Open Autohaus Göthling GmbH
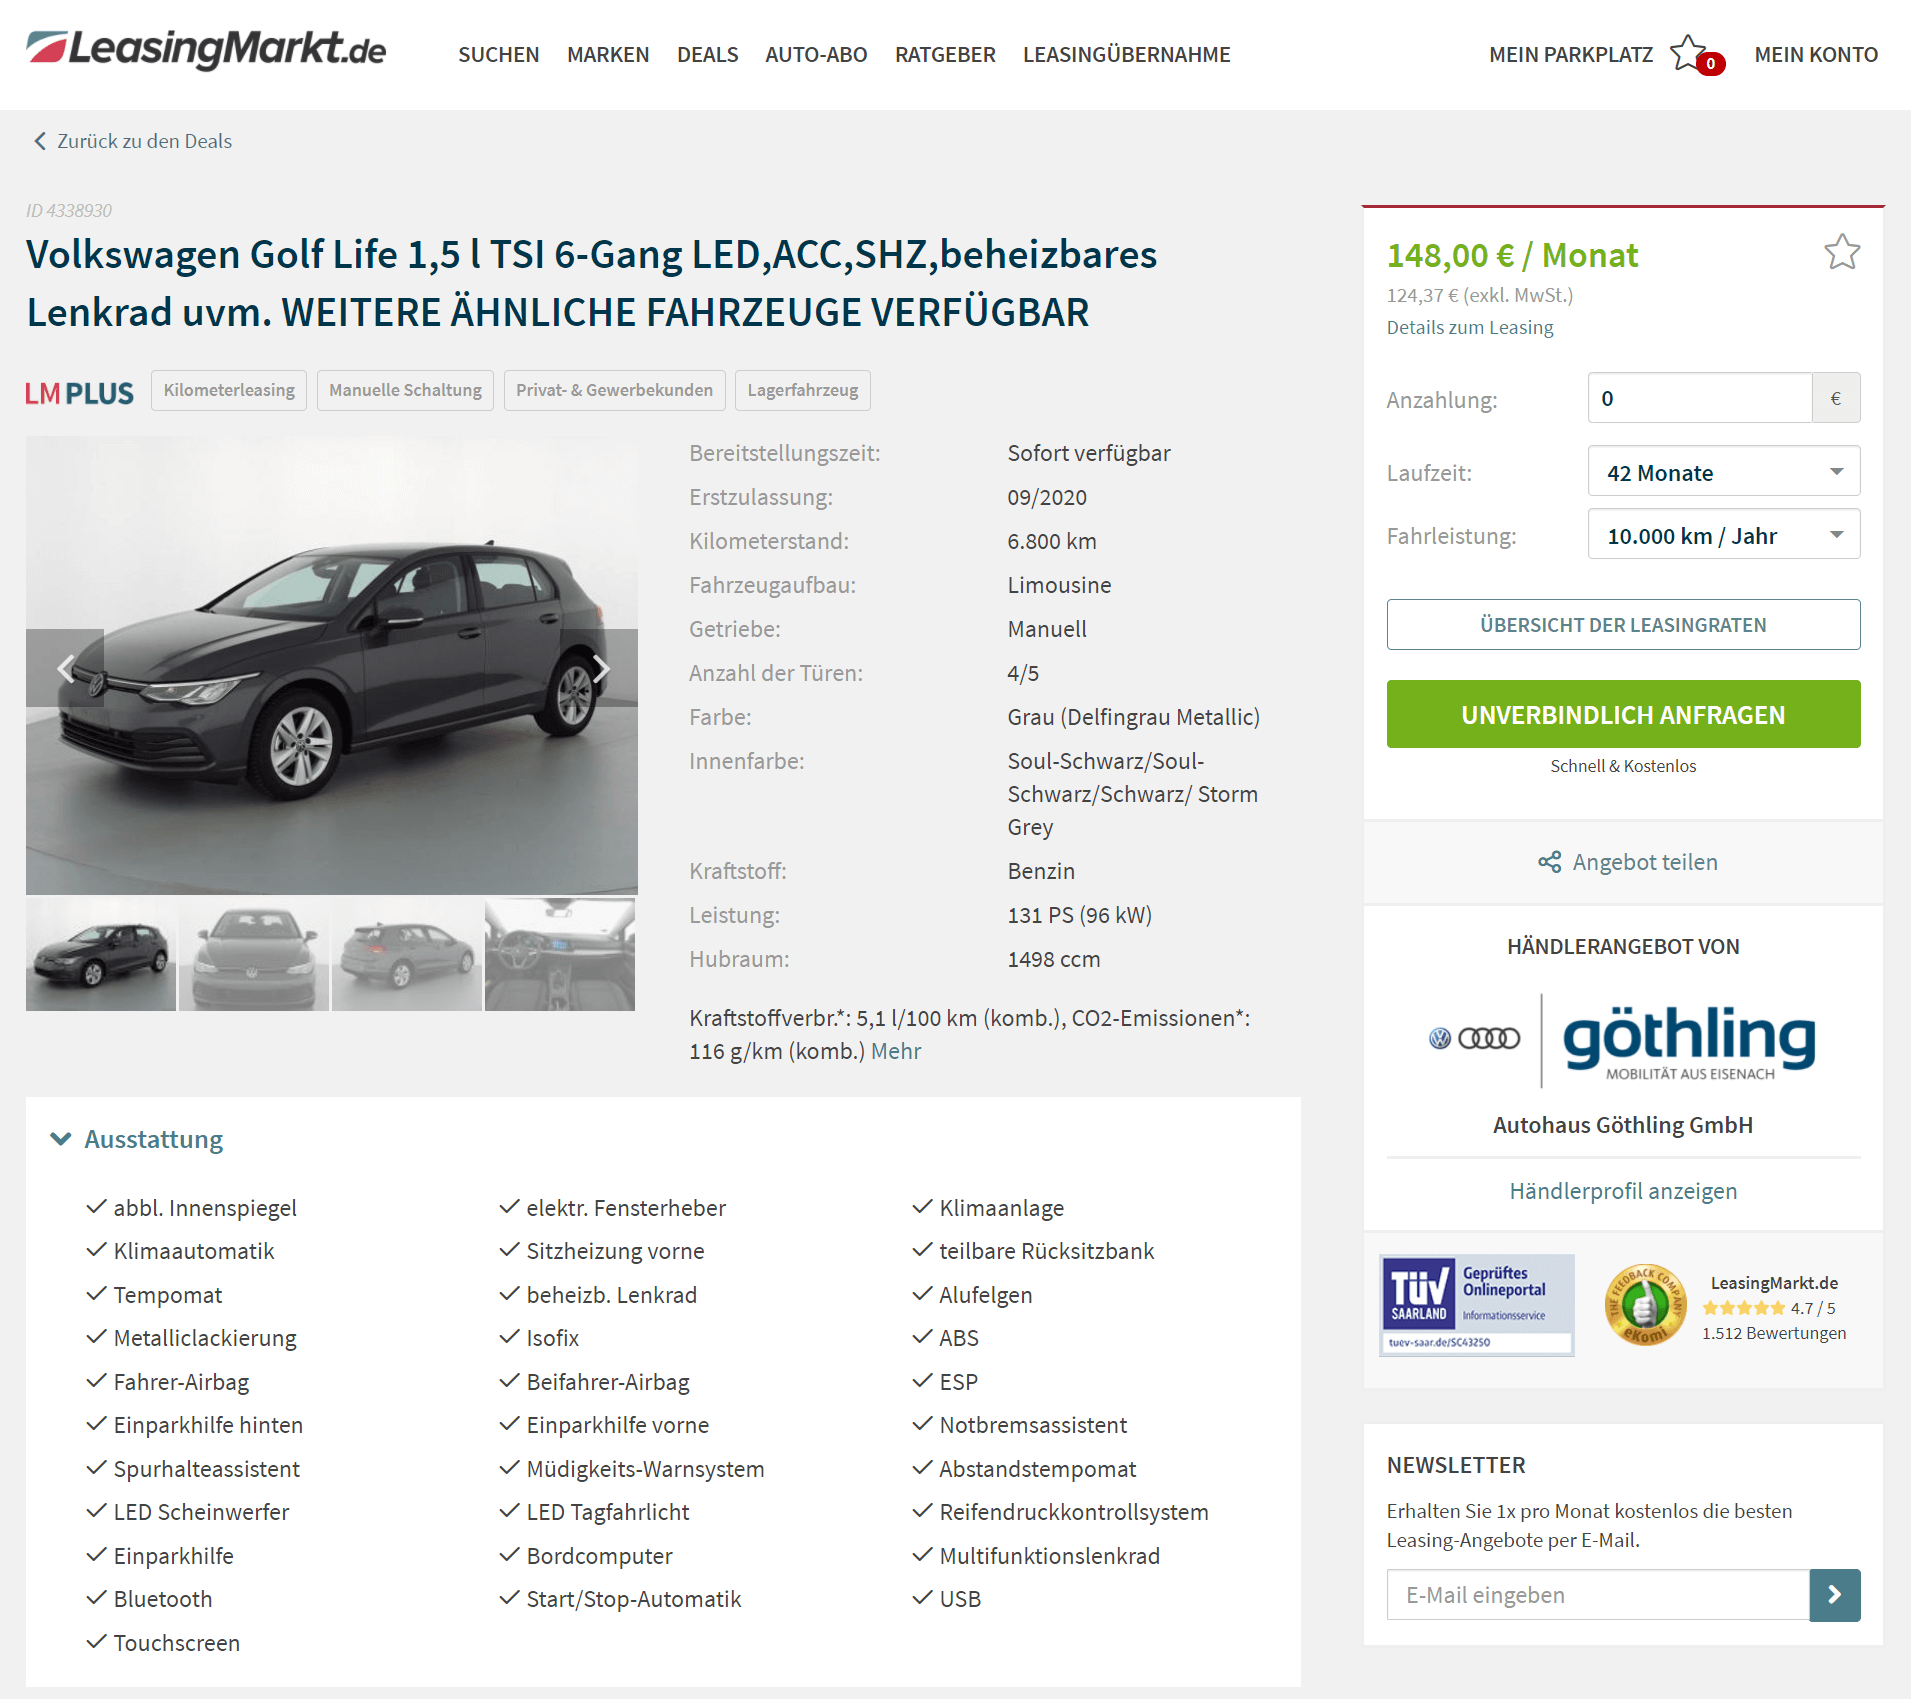The height and width of the screenshot is (1699, 1911). point(1623,1125)
